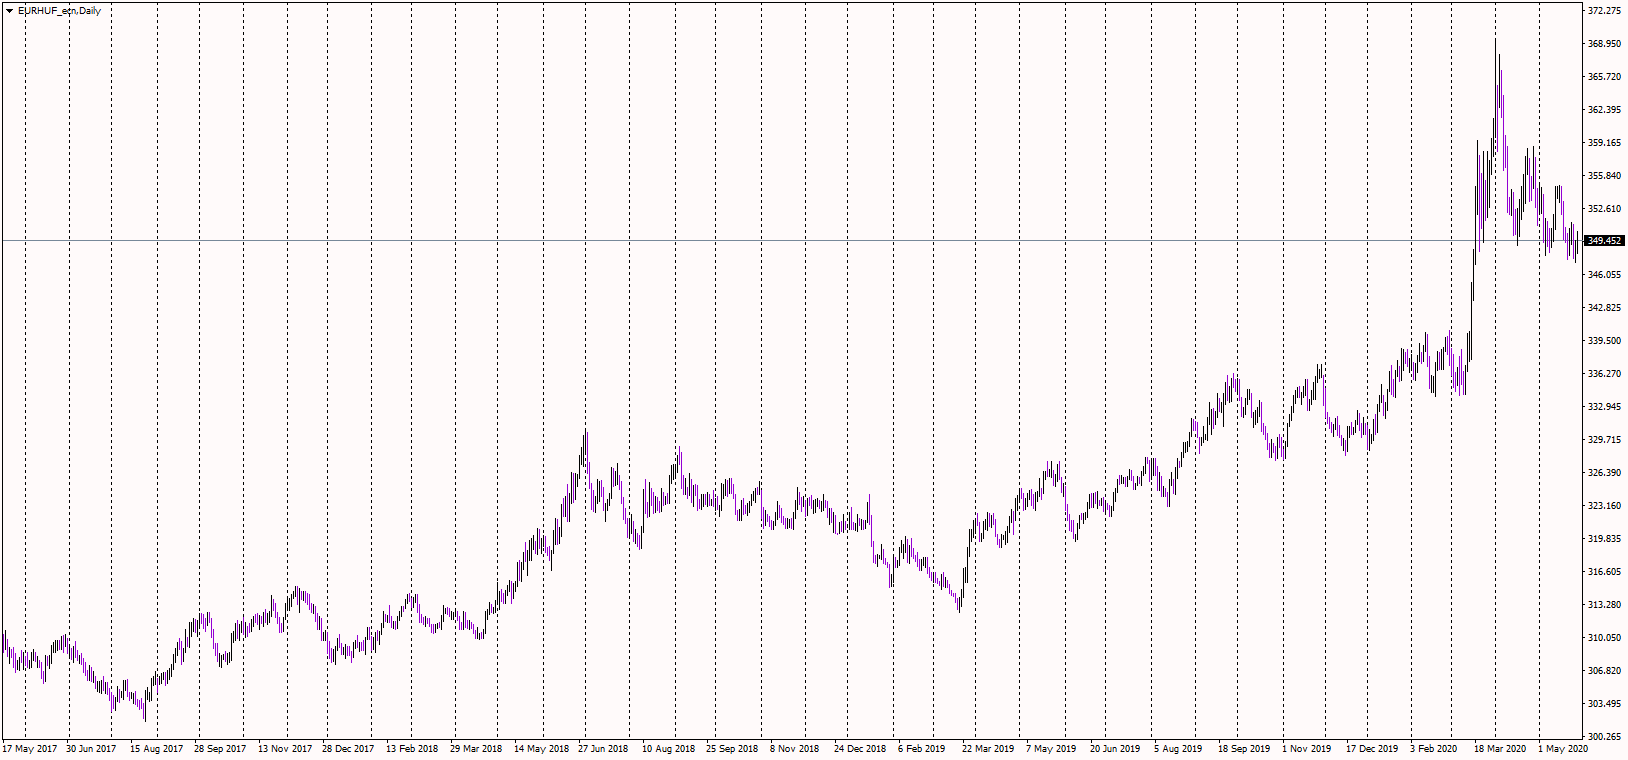Click the 24 Dec 2018 date label
Image resolution: width=1628 pixels, height=760 pixels.
click(860, 749)
